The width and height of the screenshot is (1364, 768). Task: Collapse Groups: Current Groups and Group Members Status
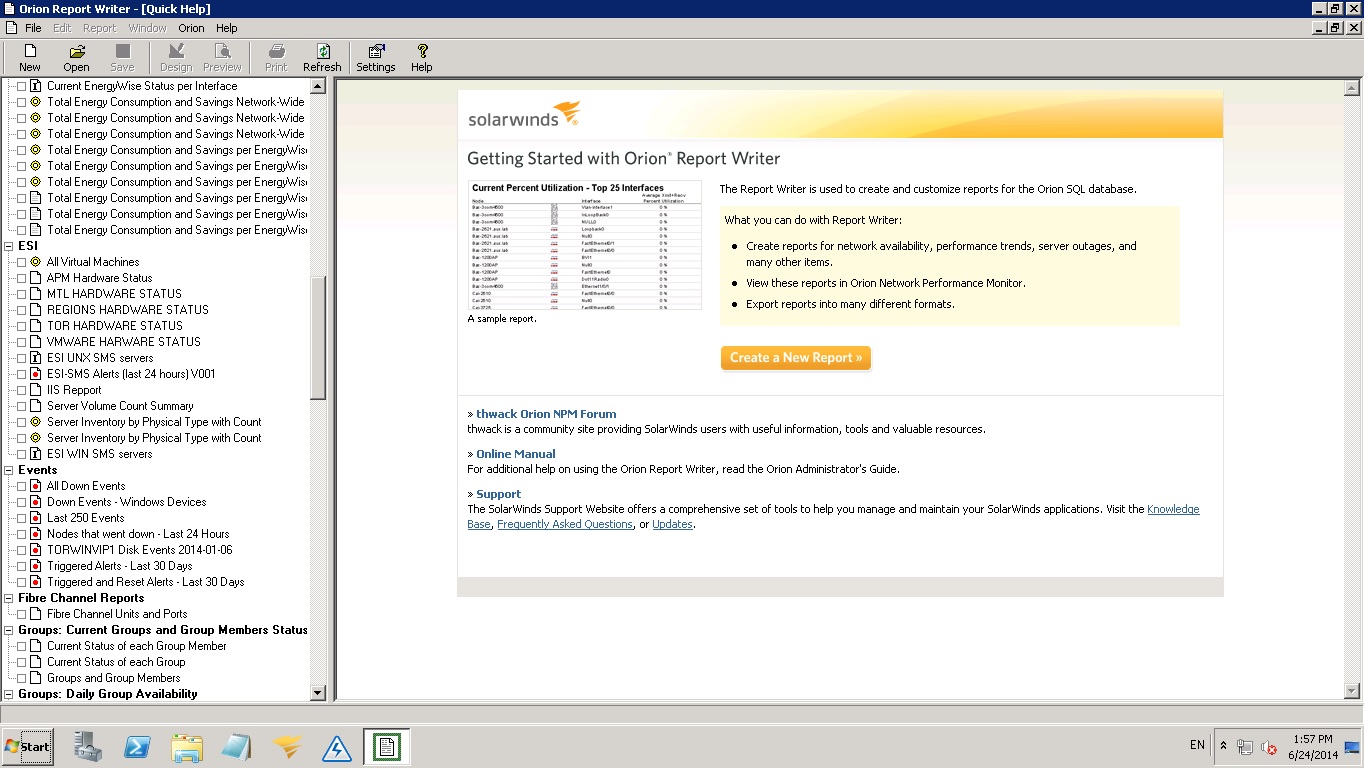[x=9, y=630]
